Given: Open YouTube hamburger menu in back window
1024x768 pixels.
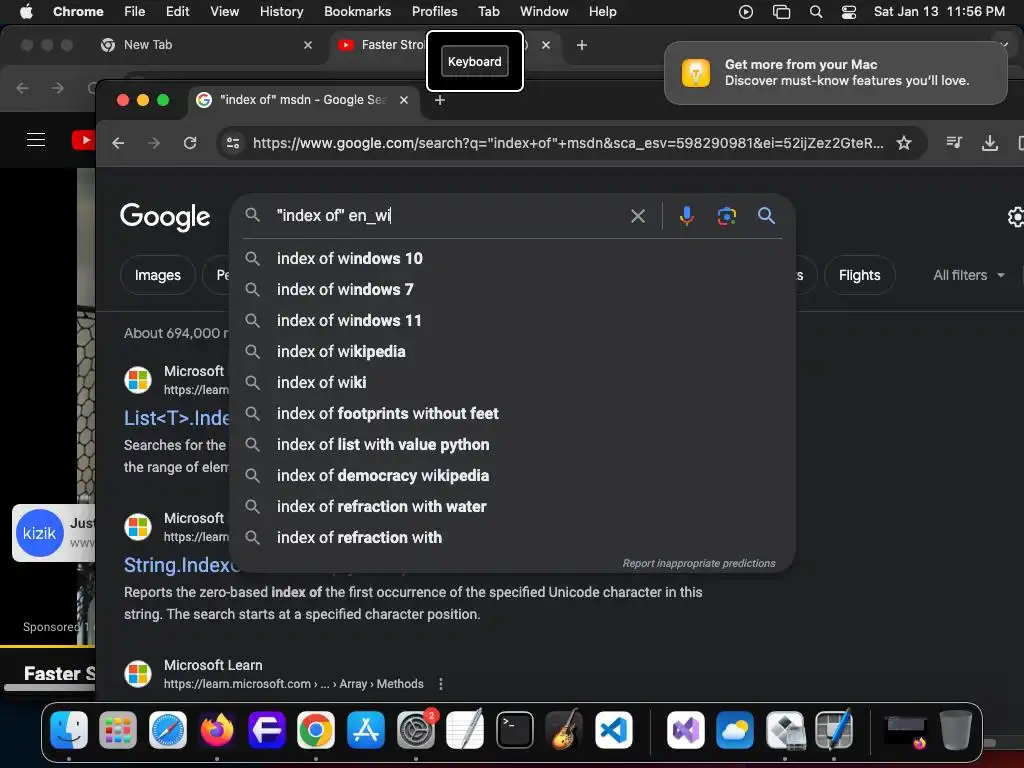Looking at the screenshot, I should coord(36,140).
